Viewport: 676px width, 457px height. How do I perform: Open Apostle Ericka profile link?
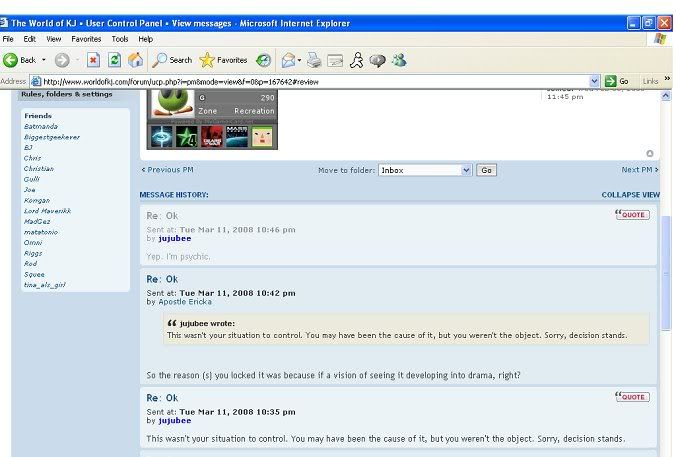(x=185, y=302)
